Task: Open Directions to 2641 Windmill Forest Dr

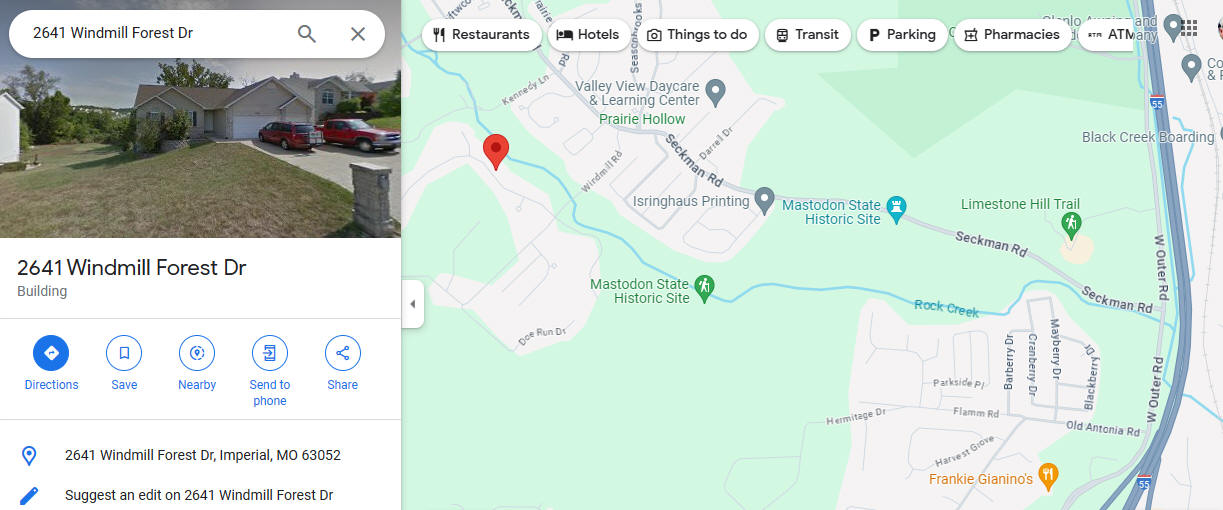Action: [51, 364]
